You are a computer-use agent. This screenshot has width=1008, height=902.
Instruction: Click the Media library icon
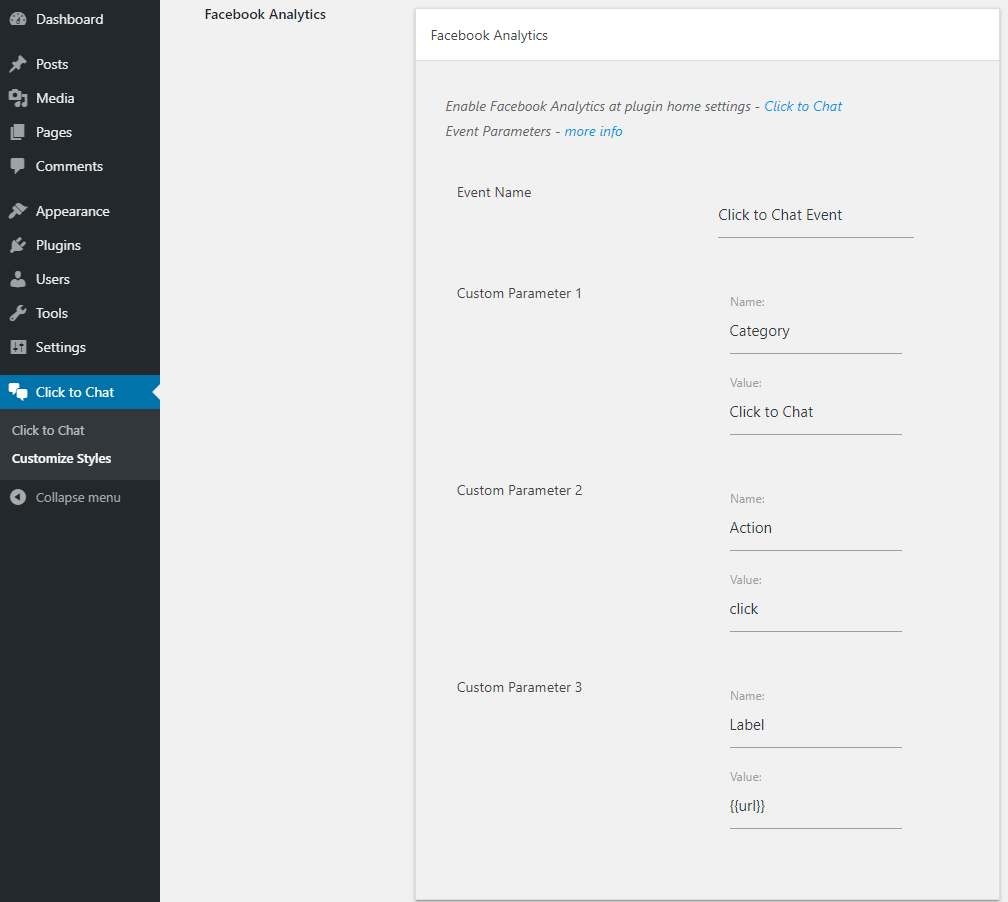[18, 98]
